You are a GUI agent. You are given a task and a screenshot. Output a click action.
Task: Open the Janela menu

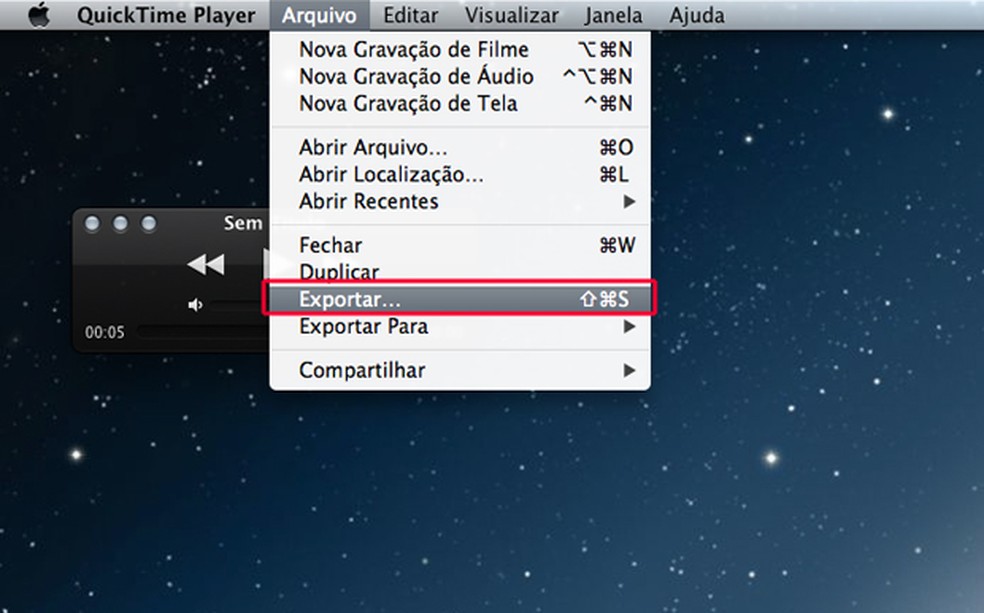(613, 15)
